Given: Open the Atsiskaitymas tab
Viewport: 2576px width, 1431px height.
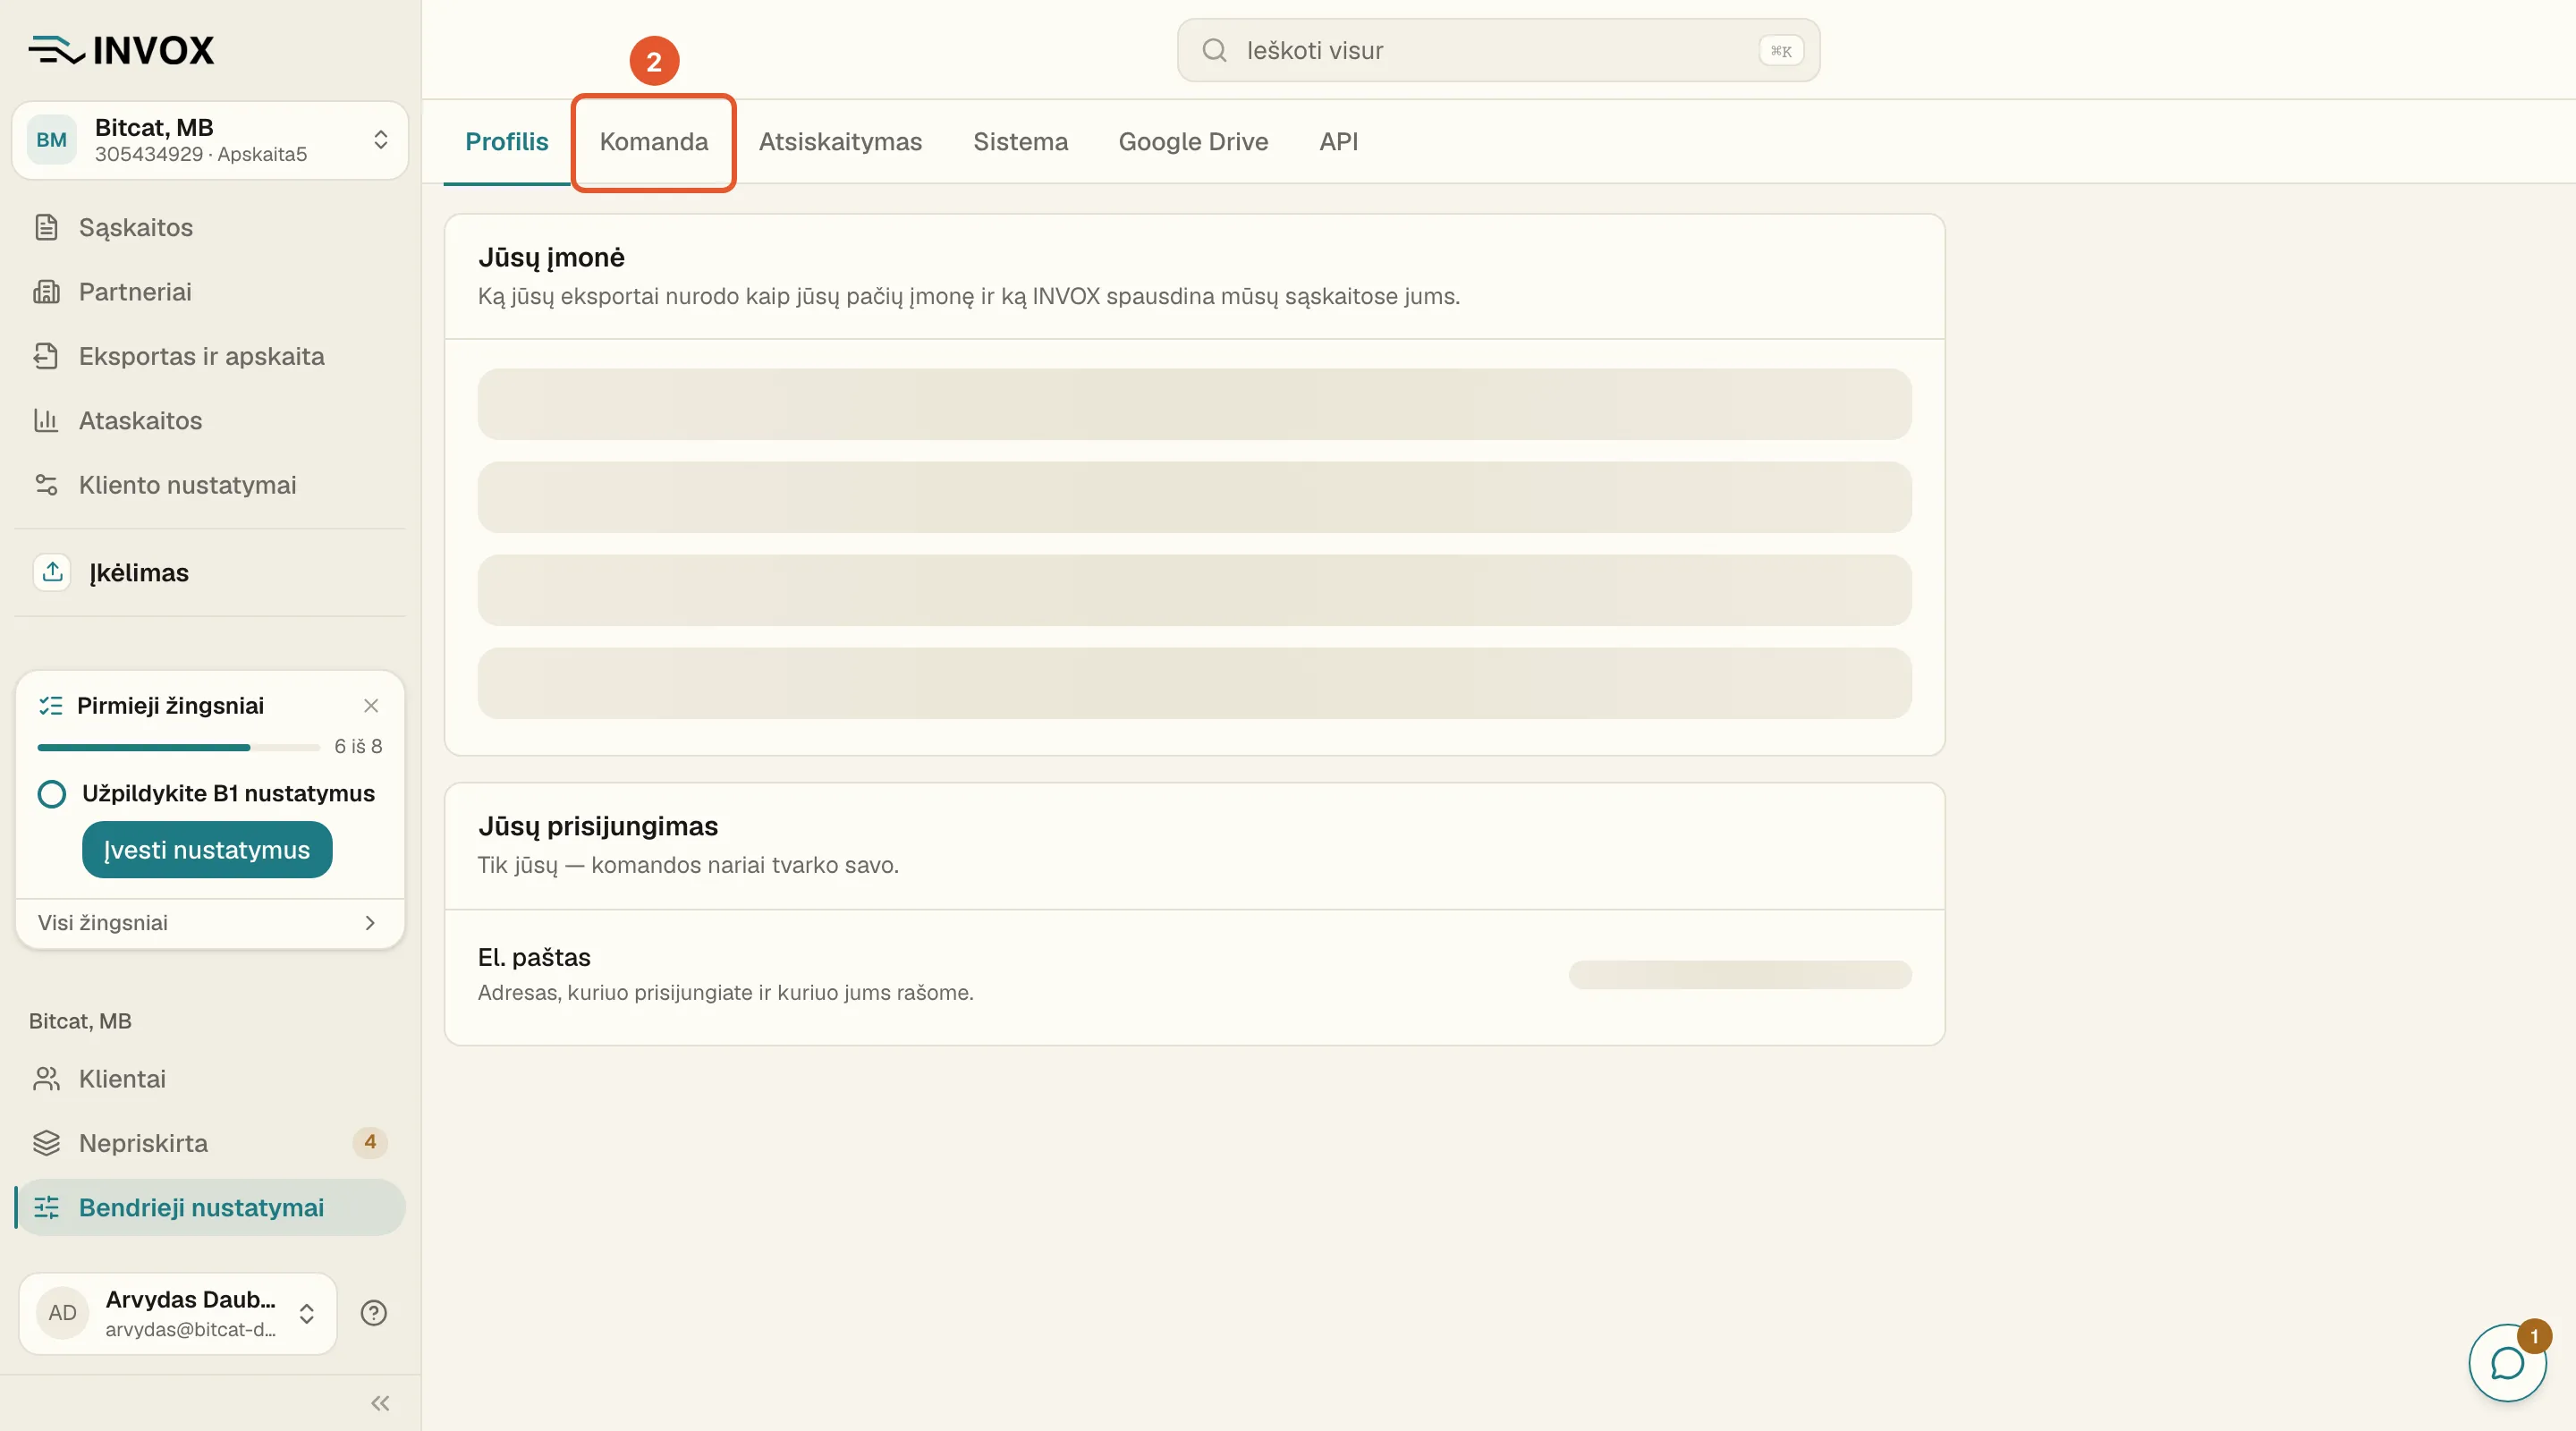Looking at the screenshot, I should click(x=840, y=142).
